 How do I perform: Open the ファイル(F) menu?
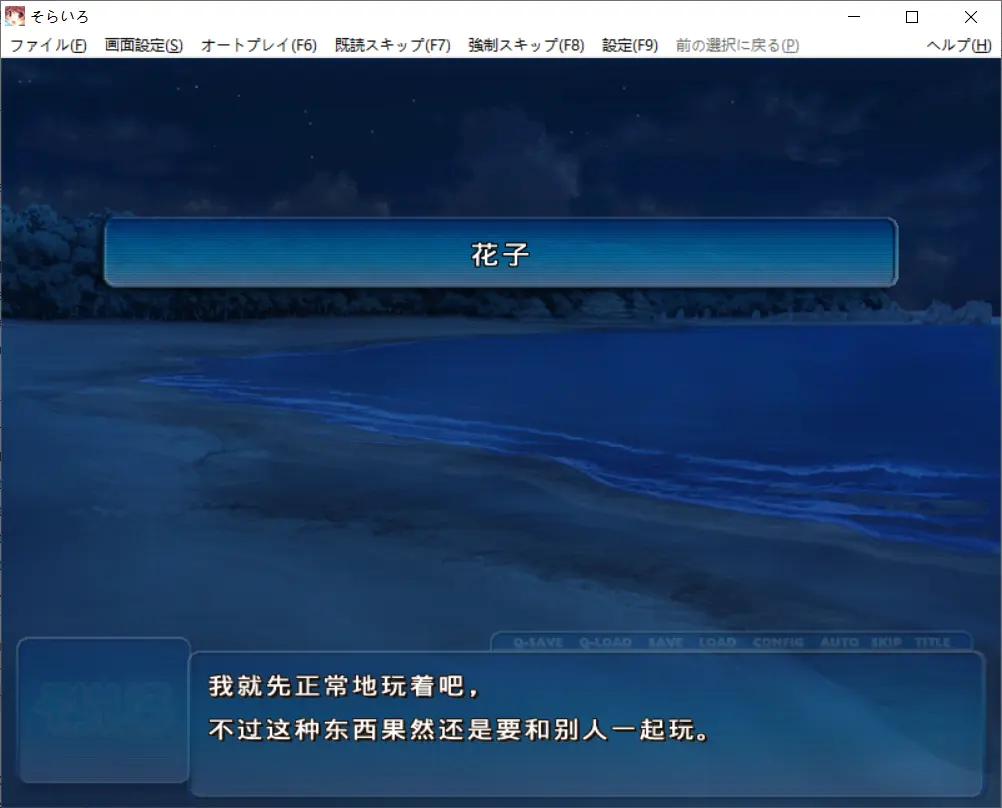pyautogui.click(x=49, y=45)
